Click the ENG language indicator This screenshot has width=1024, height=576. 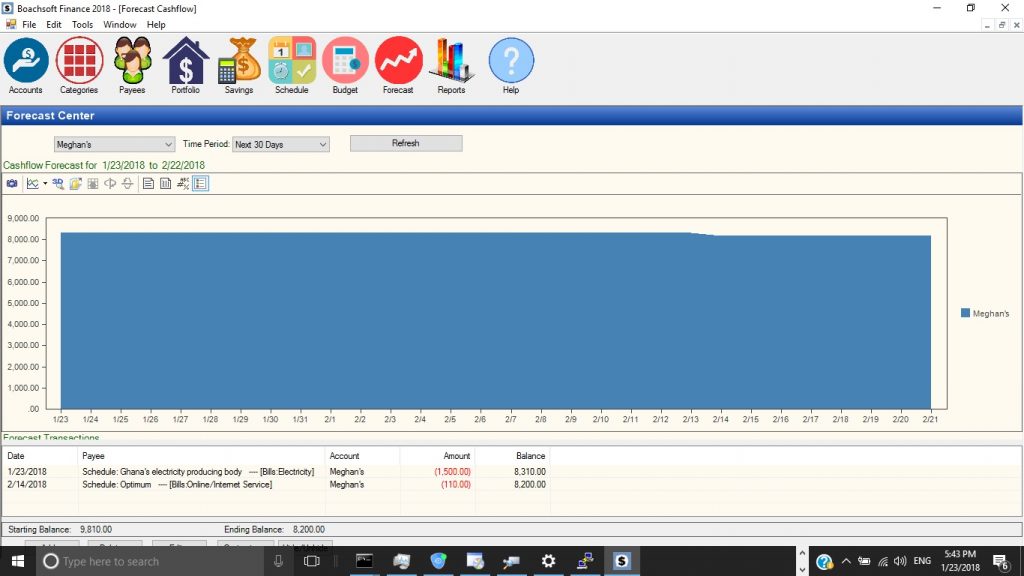pyautogui.click(x=922, y=561)
